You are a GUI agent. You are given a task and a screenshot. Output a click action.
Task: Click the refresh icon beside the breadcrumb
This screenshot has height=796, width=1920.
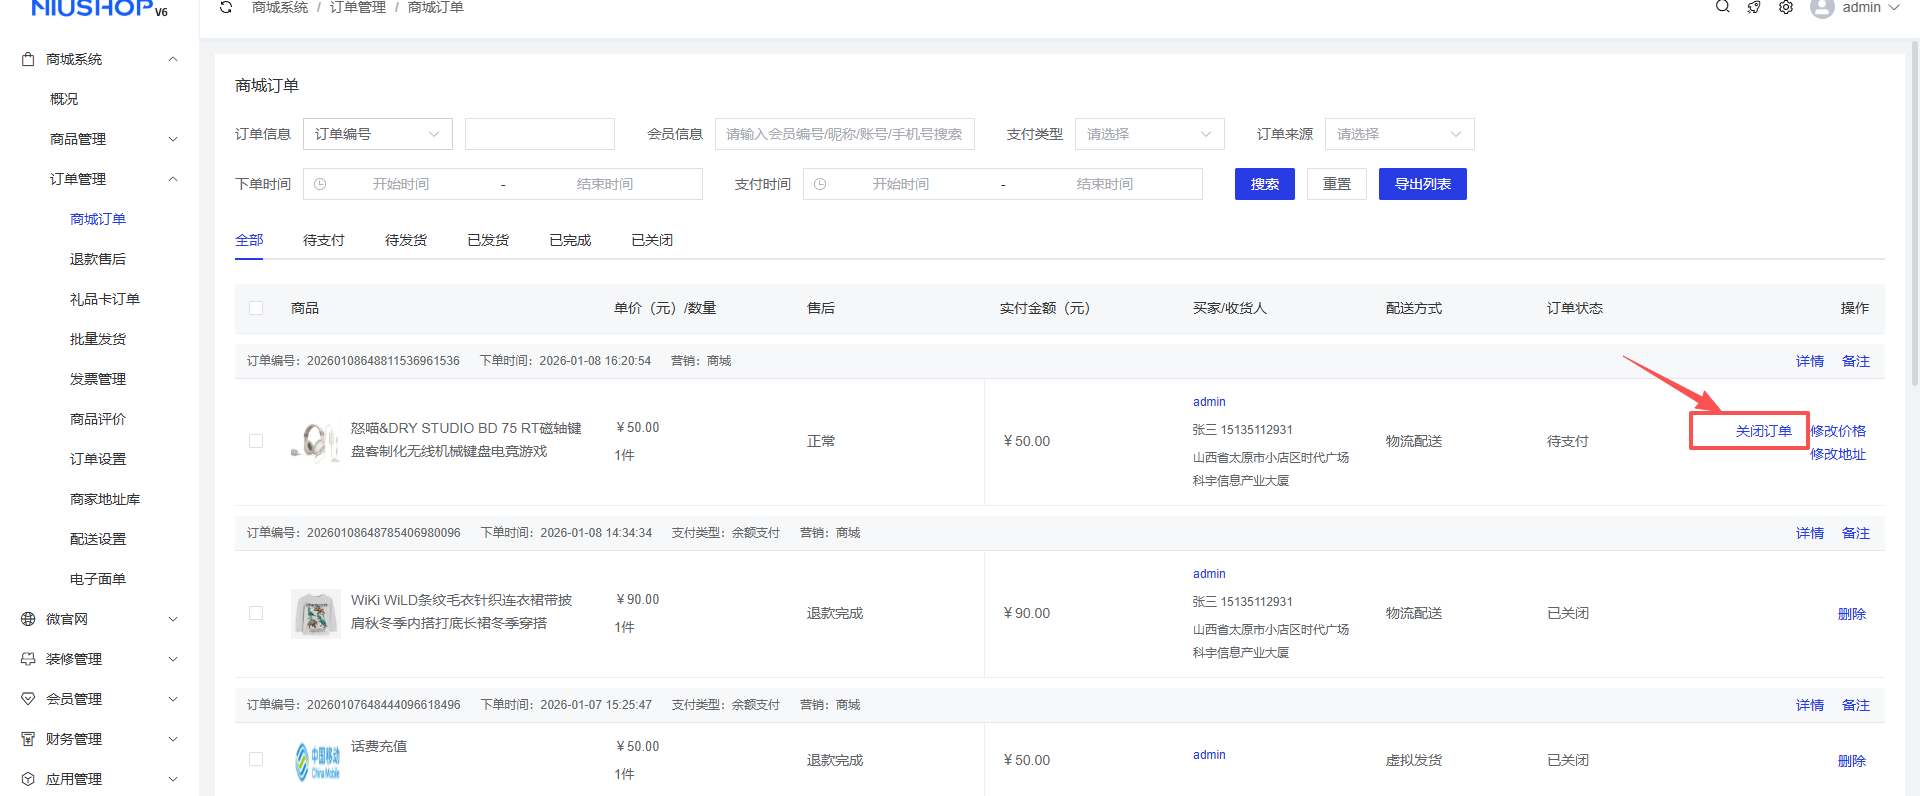point(226,8)
